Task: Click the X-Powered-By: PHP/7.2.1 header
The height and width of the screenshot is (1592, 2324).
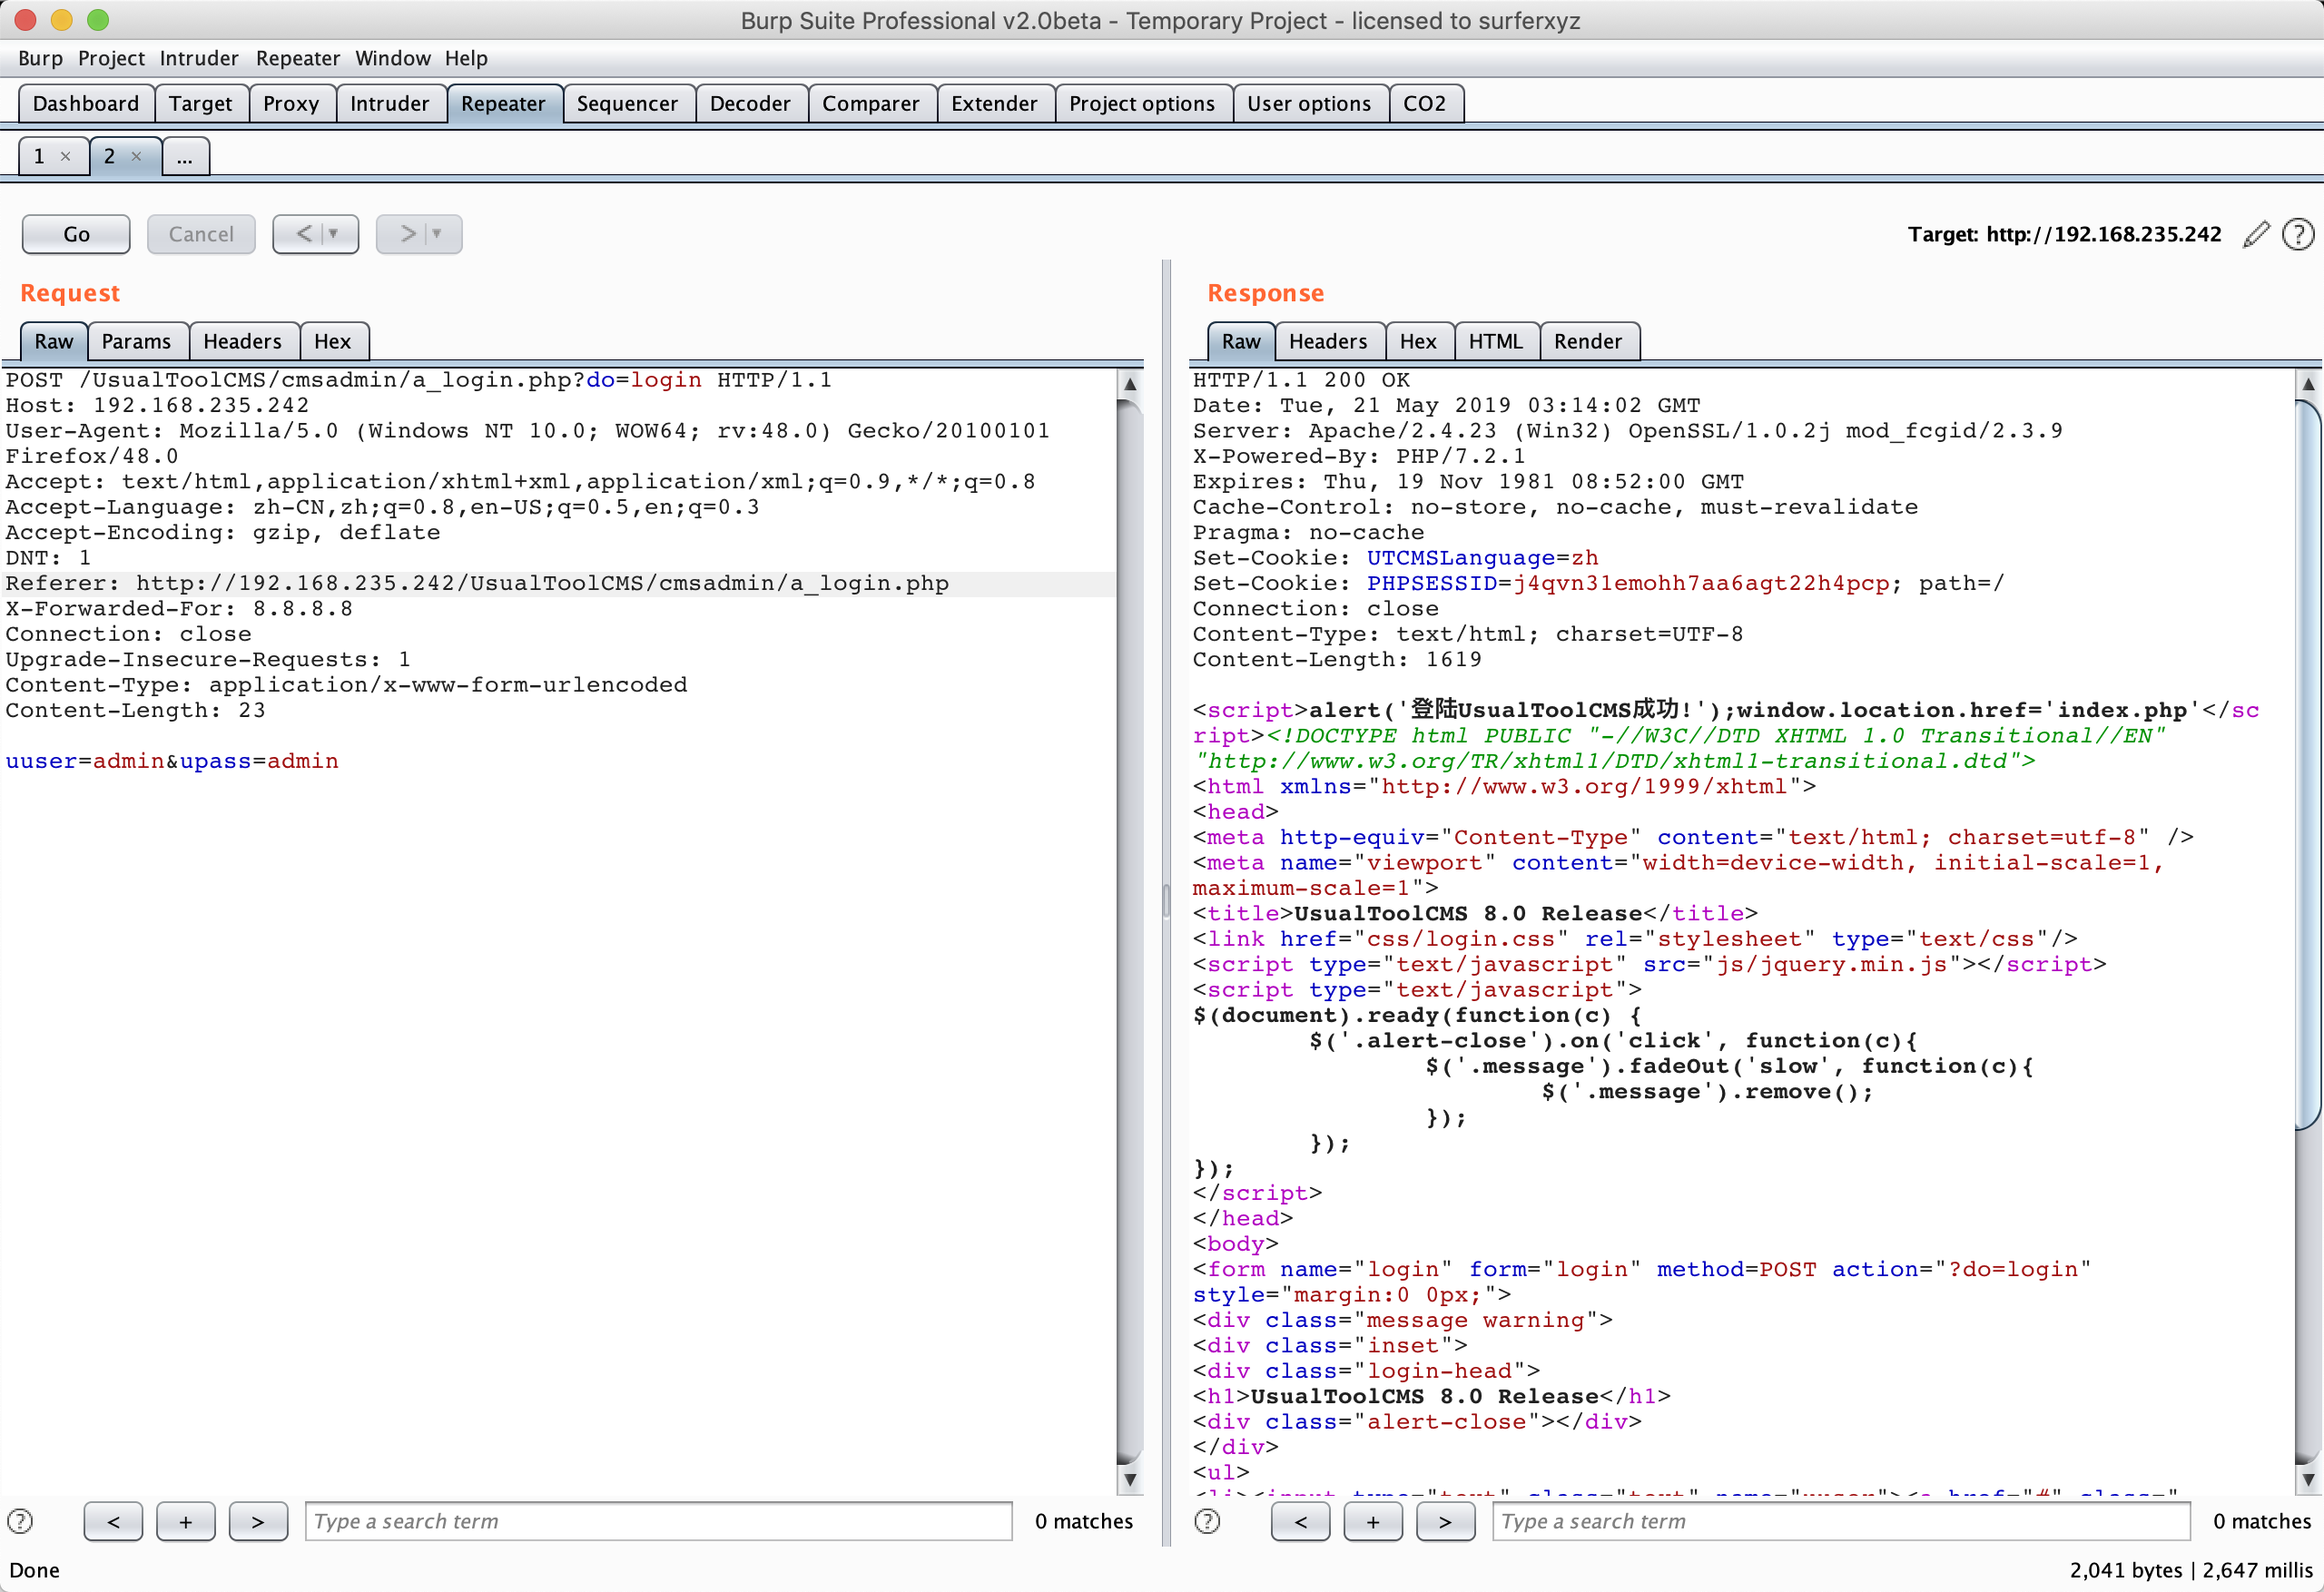Action: pos(1359,456)
